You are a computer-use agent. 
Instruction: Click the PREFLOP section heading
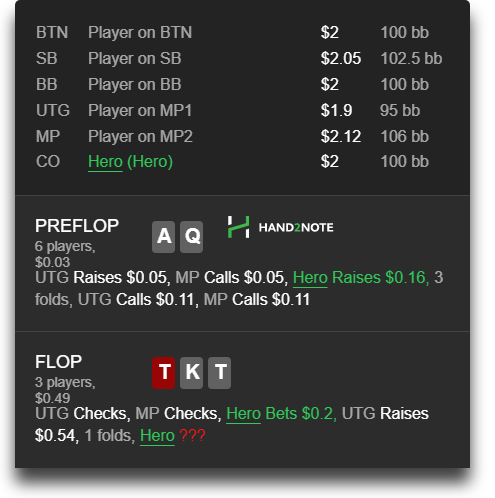click(x=77, y=226)
